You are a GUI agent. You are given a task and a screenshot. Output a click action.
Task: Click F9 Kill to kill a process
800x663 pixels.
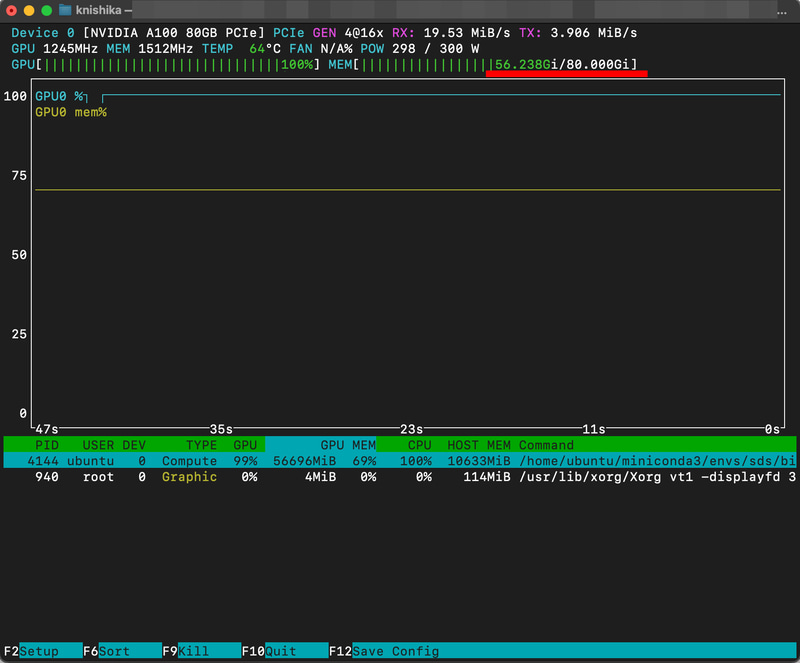196,650
